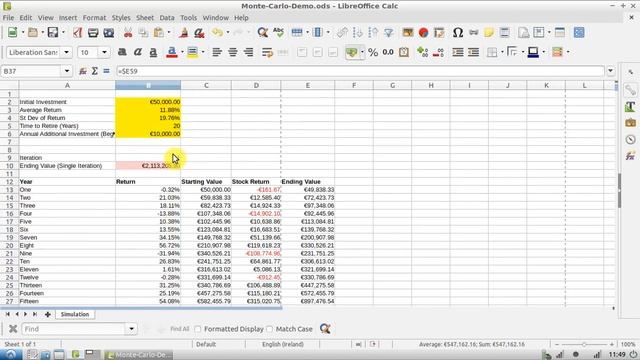Clear direct formatting
The width and height of the screenshot is (640, 360).
(199, 33)
